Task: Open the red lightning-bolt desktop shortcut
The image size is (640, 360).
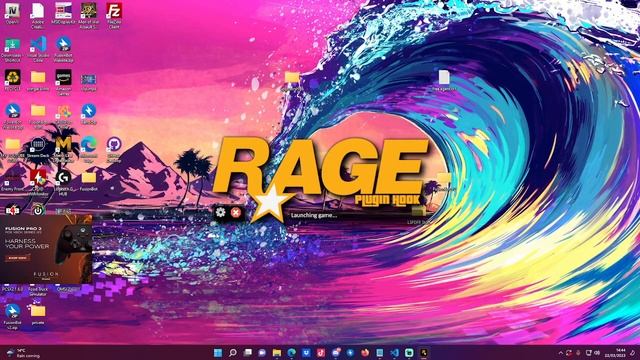Action: click(x=38, y=182)
